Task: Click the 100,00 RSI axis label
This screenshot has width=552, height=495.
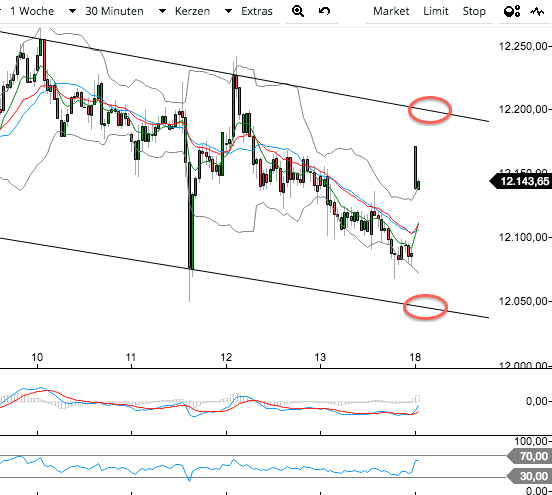Action: (531, 441)
